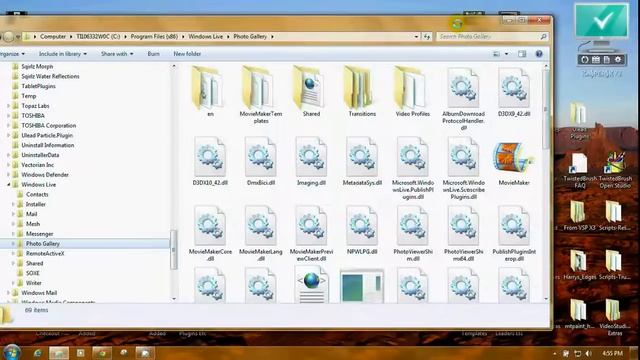Open the address bar history dropdown
This screenshot has height=360, width=640.
point(416,36)
